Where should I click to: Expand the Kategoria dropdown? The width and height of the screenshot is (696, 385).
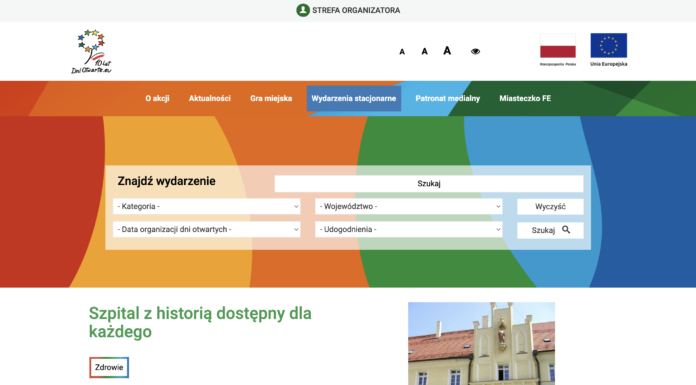(207, 206)
